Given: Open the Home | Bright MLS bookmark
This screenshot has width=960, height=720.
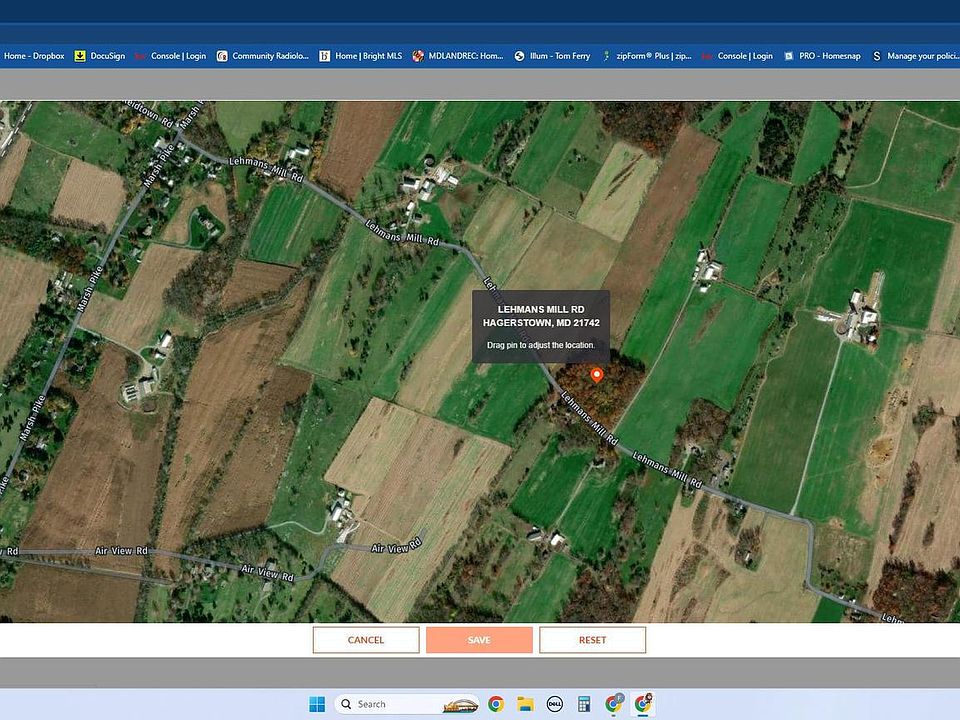Looking at the screenshot, I should (361, 56).
